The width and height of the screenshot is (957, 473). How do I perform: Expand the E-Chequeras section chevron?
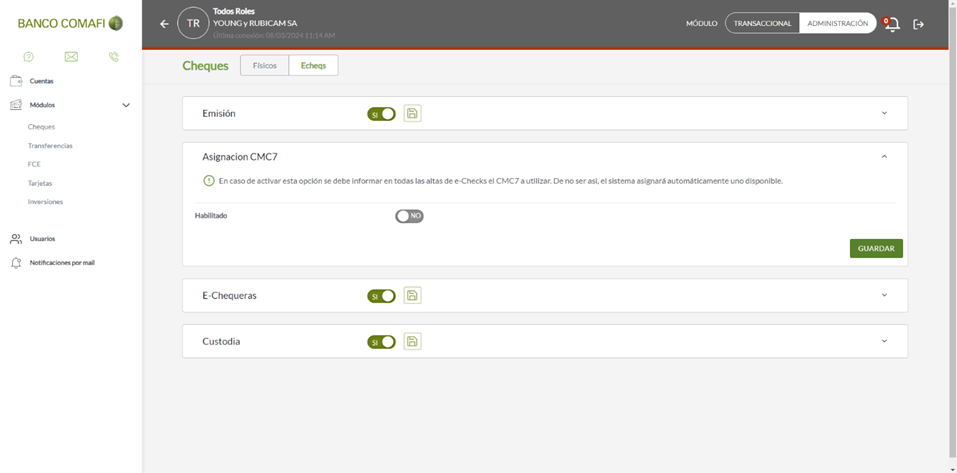[x=884, y=295]
